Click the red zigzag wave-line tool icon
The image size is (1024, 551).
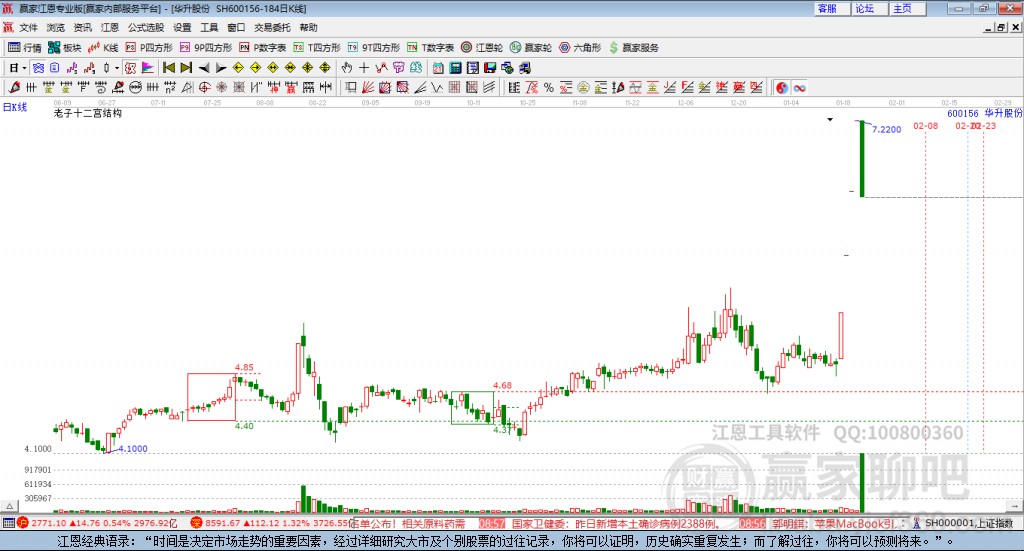(x=381, y=68)
